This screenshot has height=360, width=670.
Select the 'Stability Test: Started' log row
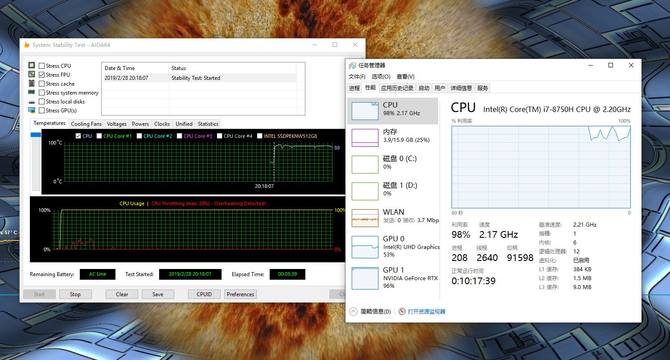(199, 78)
